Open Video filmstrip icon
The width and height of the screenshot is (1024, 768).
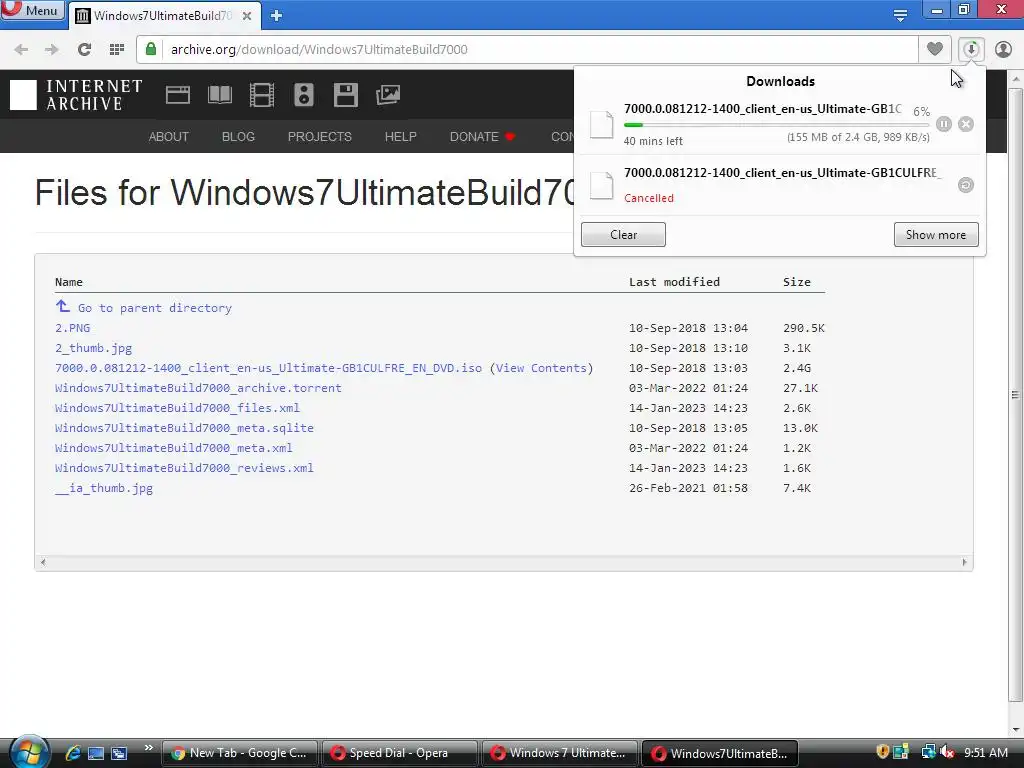262,95
